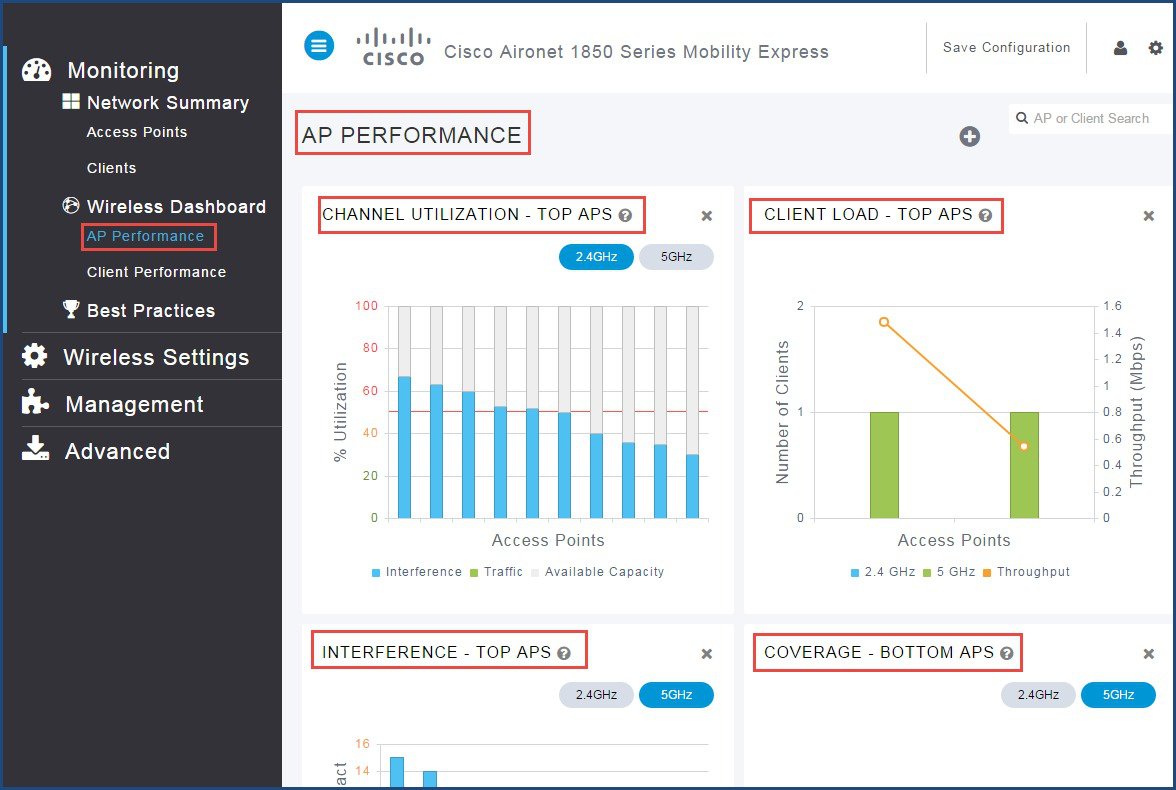
Task: Open help for Client Load widget
Action: tap(985, 215)
